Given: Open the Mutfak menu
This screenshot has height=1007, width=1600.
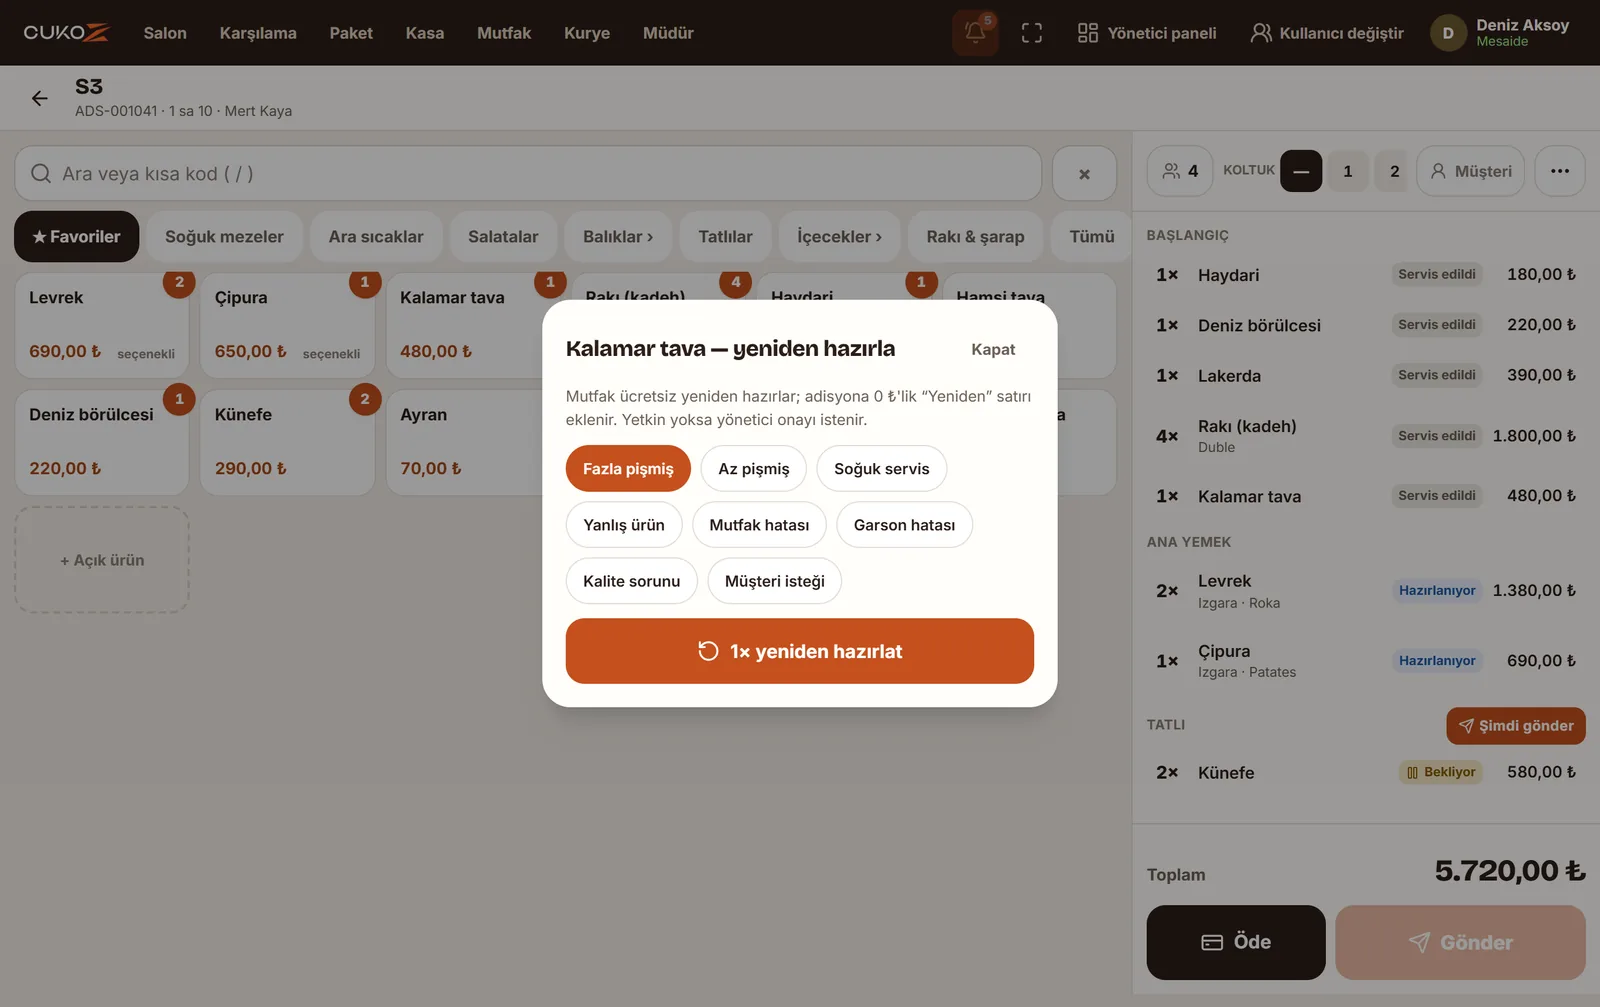Looking at the screenshot, I should pos(504,33).
